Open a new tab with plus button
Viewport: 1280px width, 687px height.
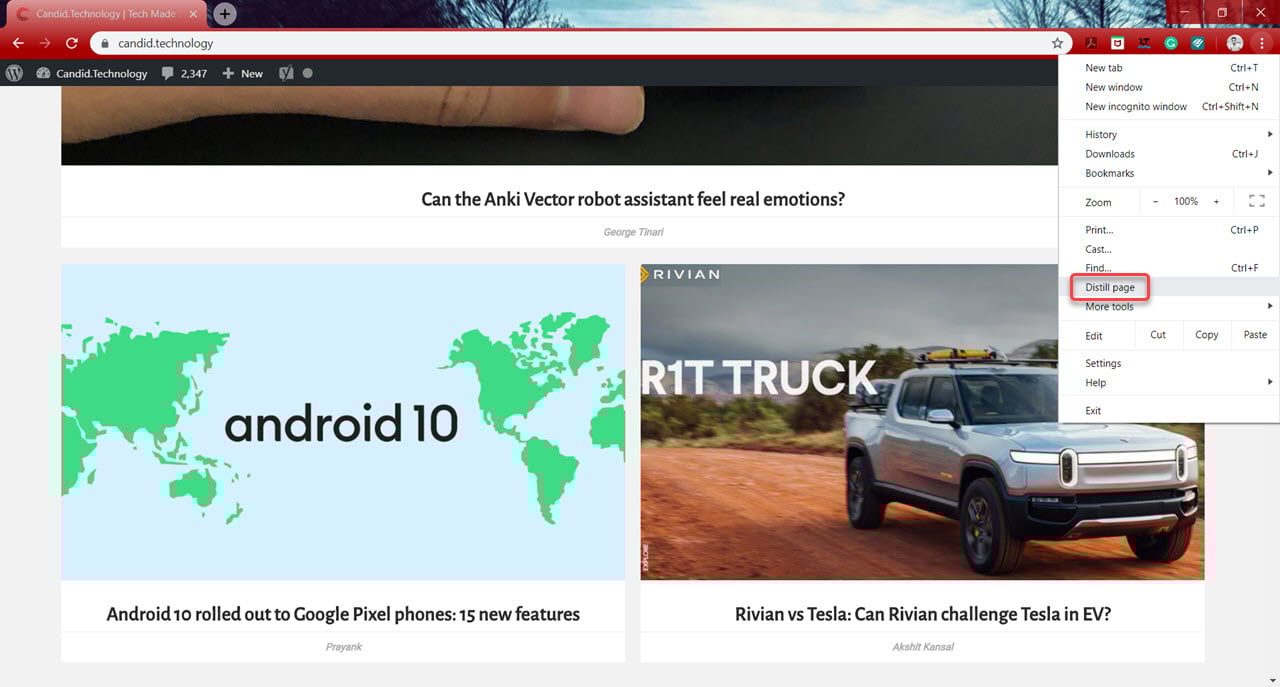point(225,14)
